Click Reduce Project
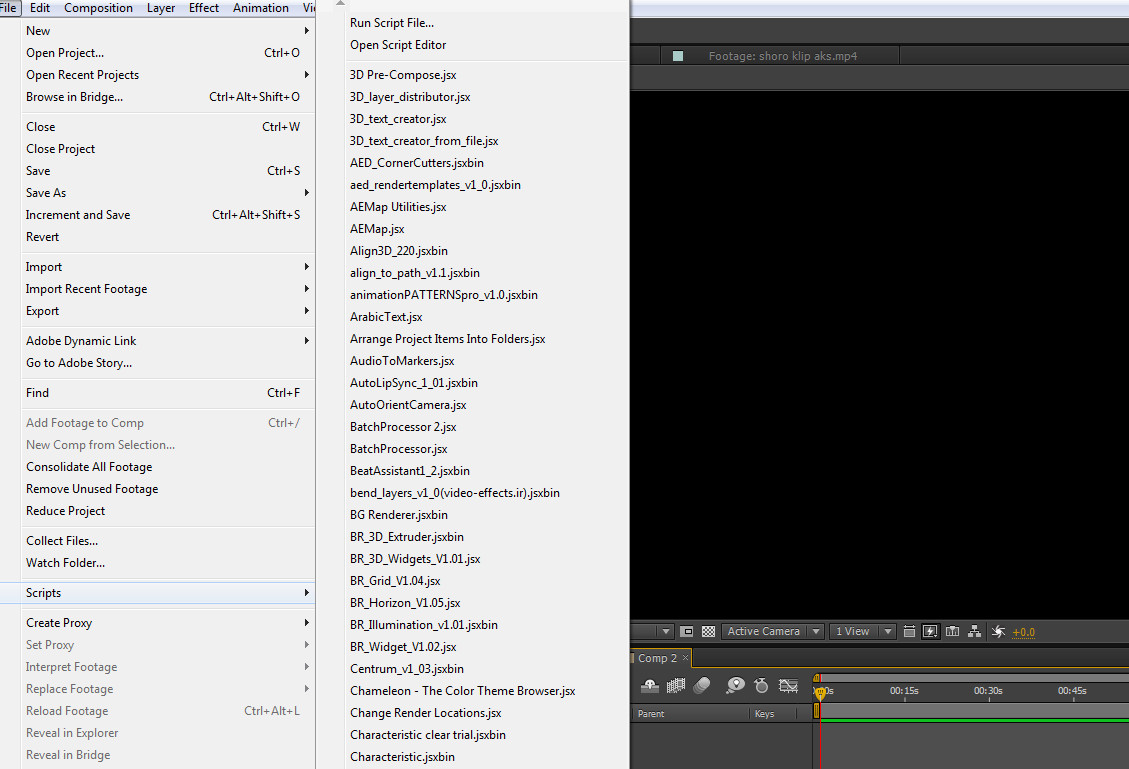Image resolution: width=1129 pixels, height=769 pixels. tap(168, 511)
